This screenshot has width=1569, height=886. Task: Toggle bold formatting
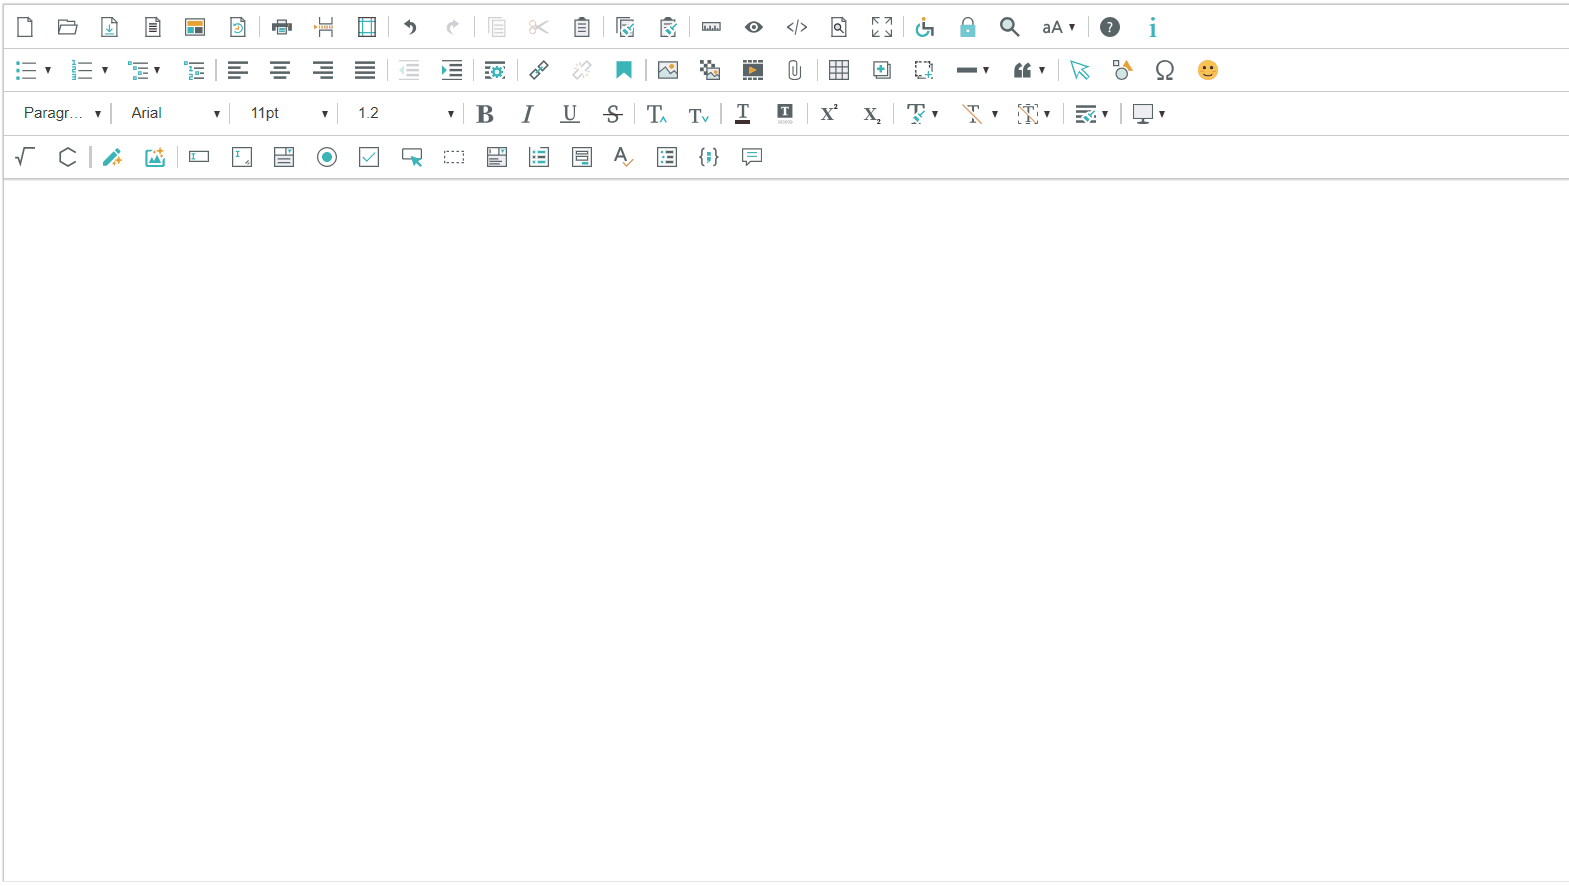click(x=485, y=114)
